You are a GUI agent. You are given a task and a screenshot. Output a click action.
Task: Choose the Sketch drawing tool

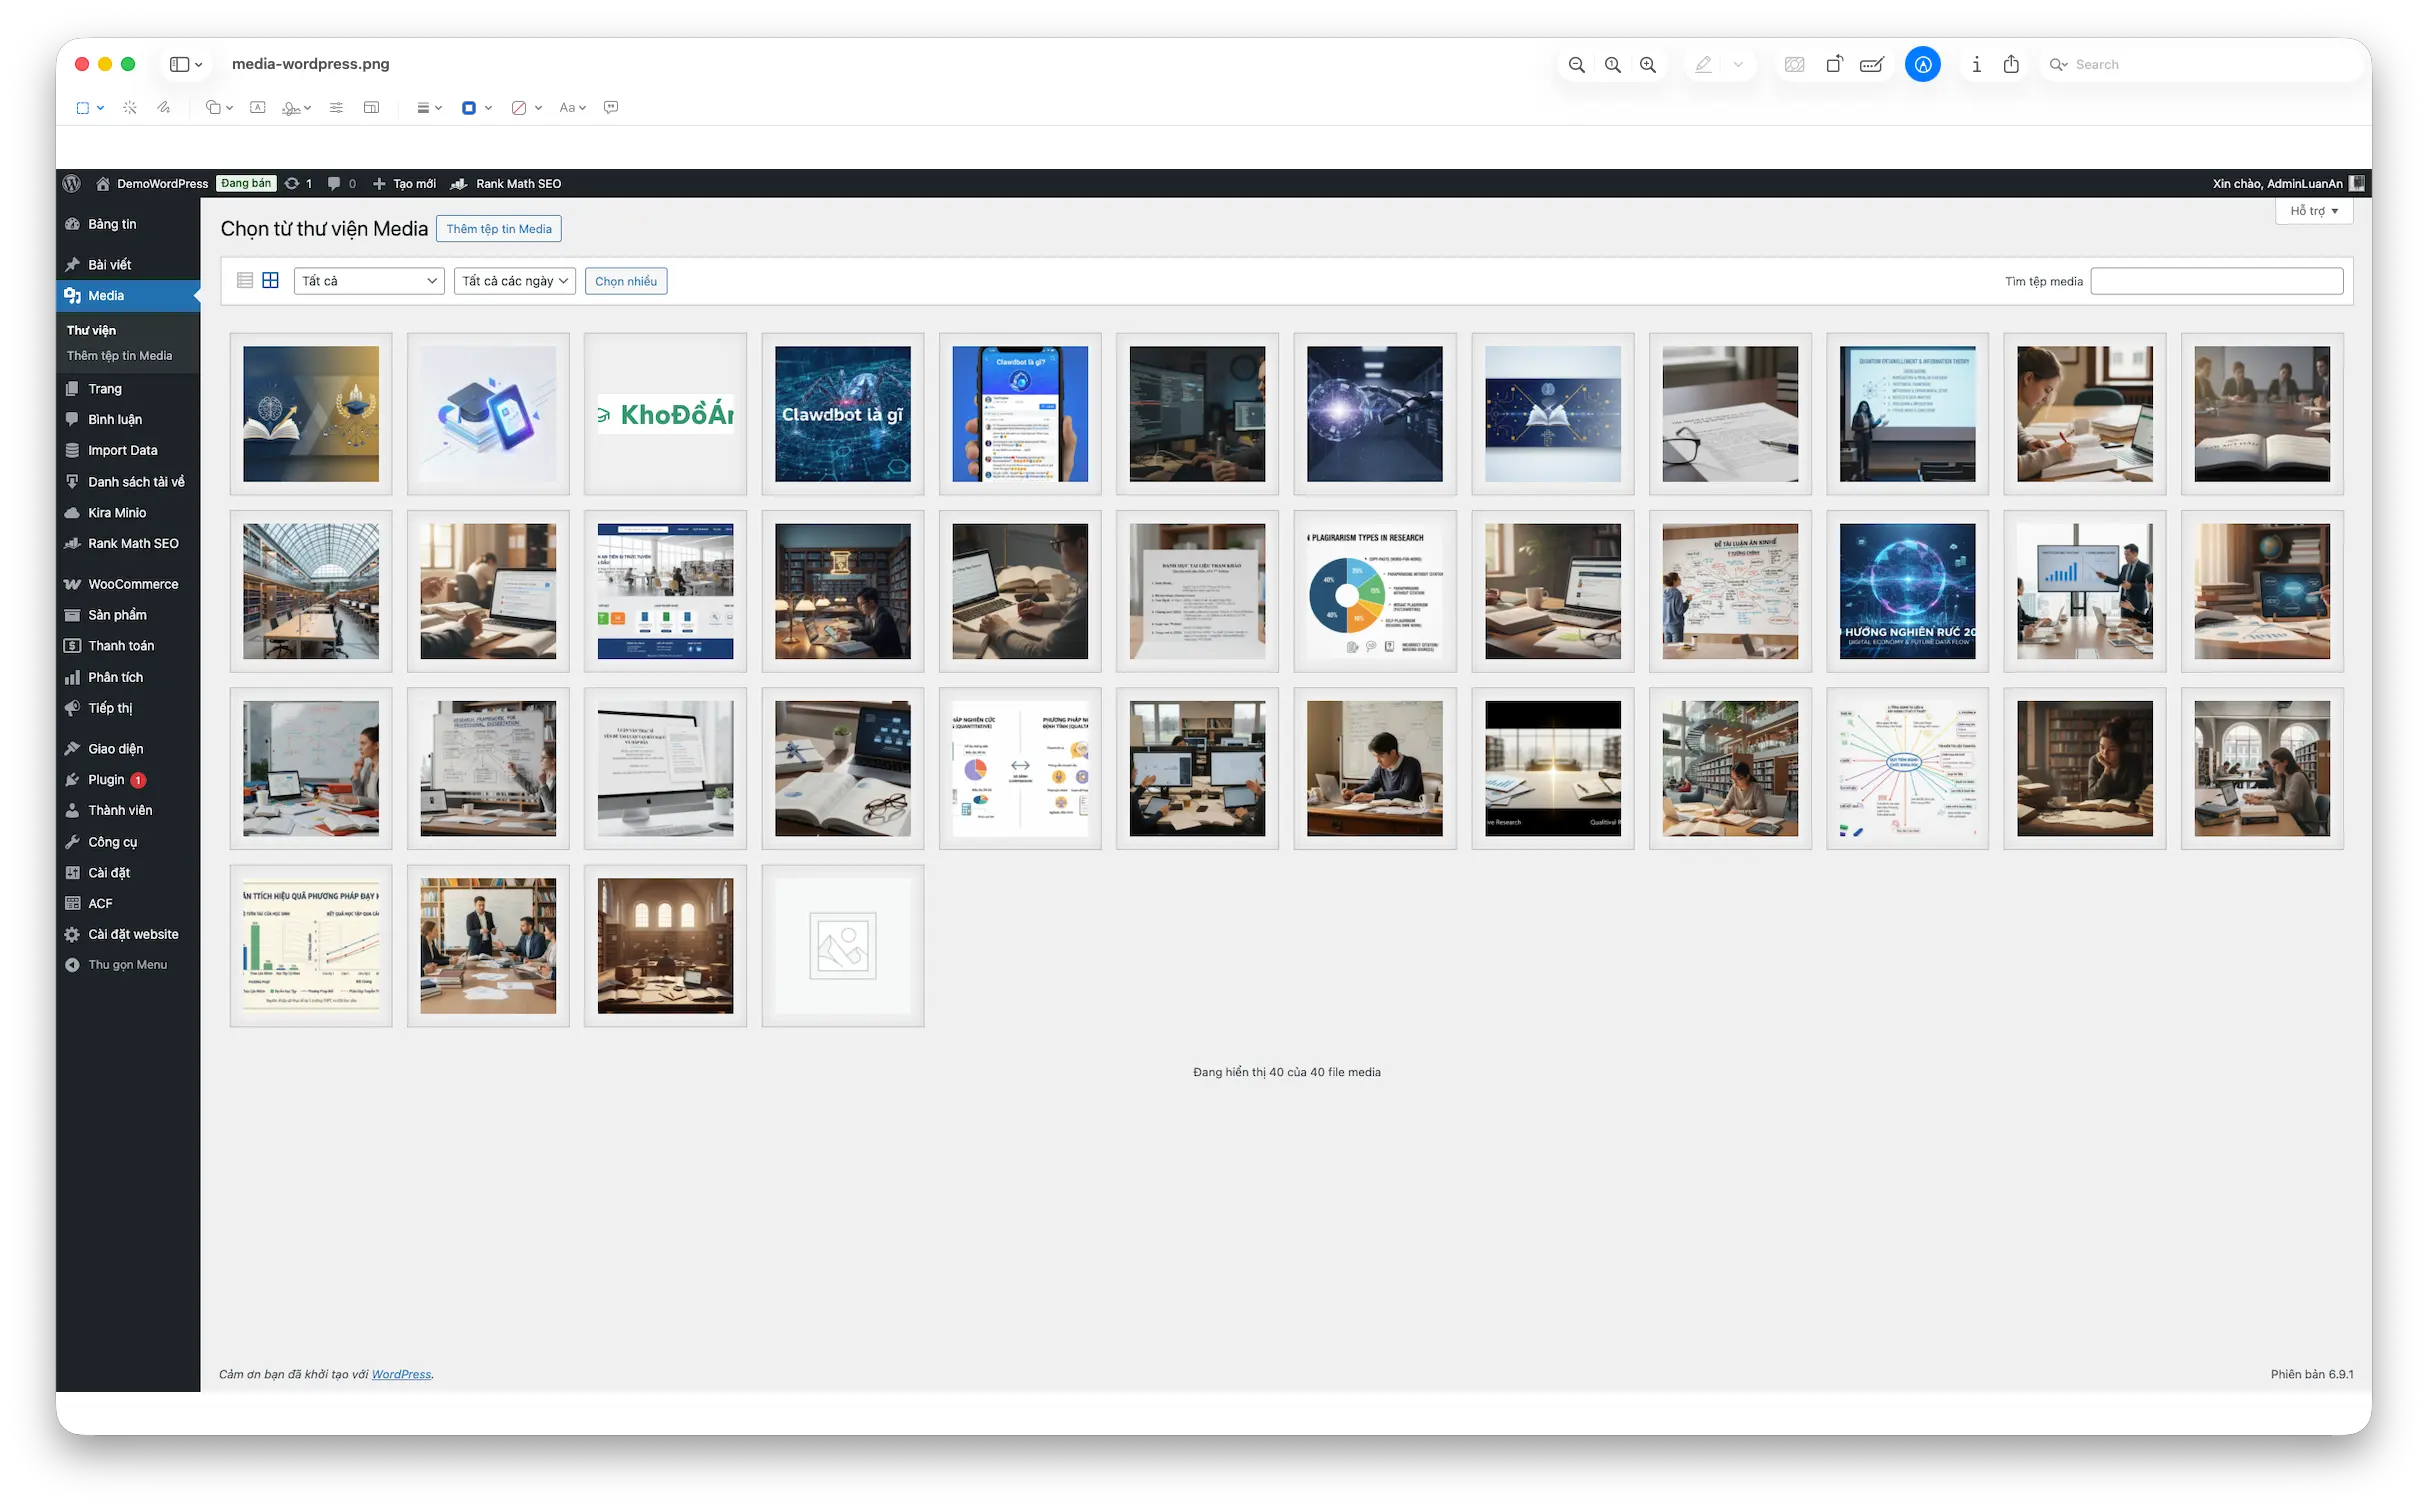[x=164, y=108]
